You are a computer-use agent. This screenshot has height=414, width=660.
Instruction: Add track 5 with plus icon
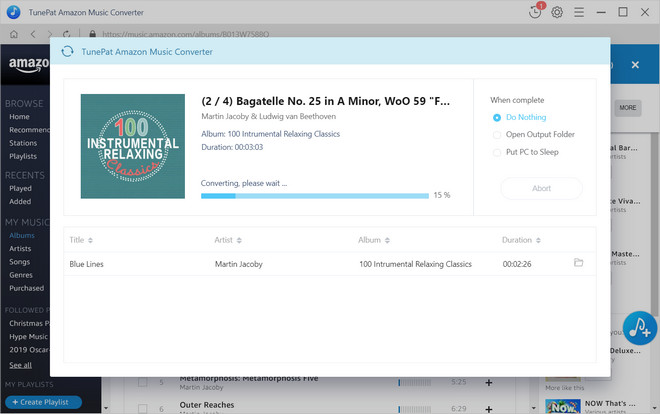(489, 382)
